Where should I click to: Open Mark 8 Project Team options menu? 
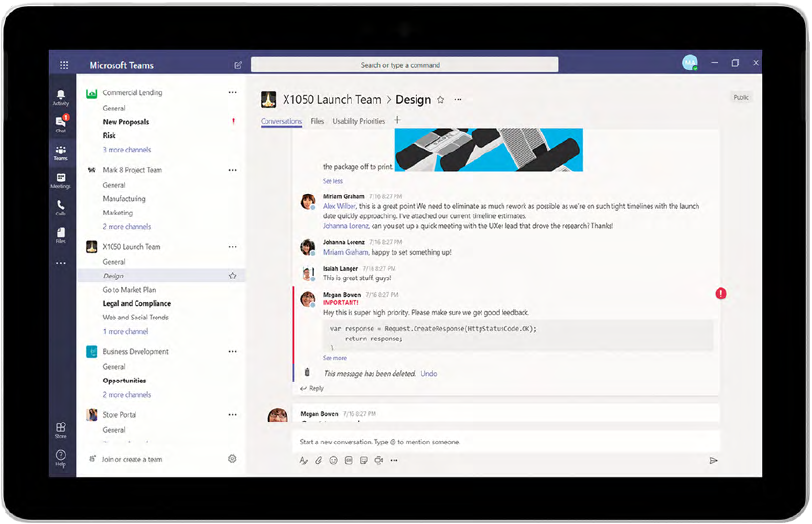(233, 170)
